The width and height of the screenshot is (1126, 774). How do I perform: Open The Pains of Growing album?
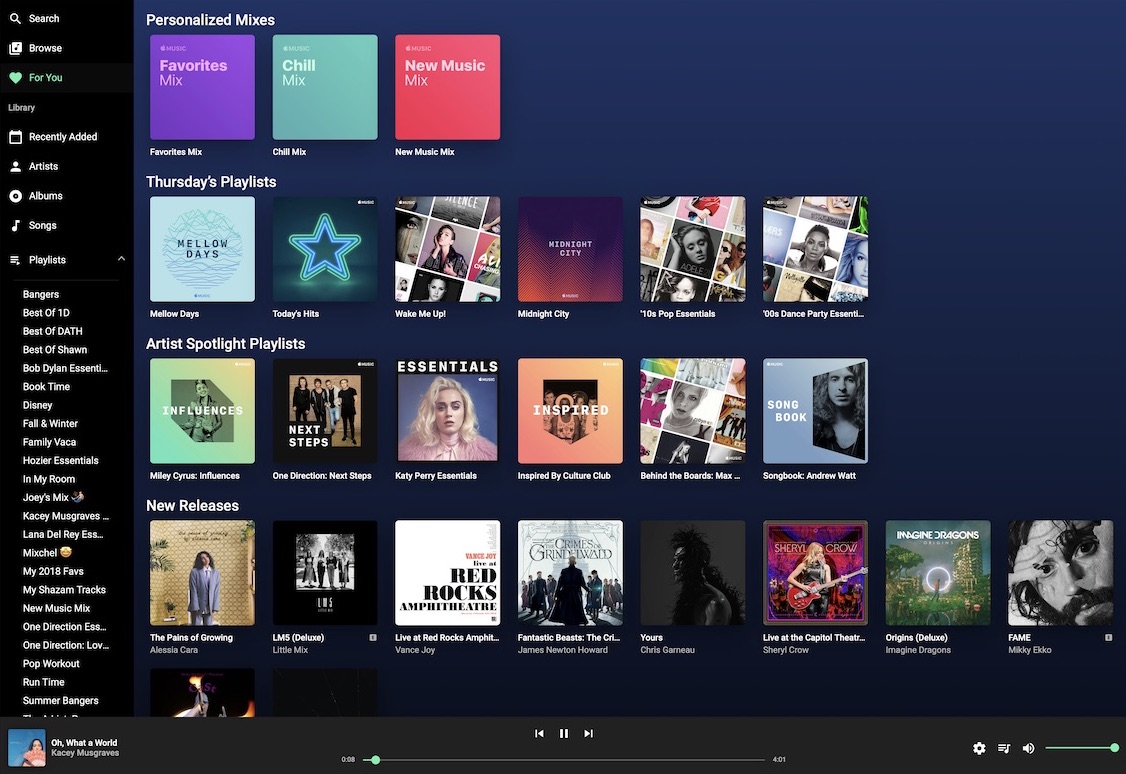pos(203,573)
